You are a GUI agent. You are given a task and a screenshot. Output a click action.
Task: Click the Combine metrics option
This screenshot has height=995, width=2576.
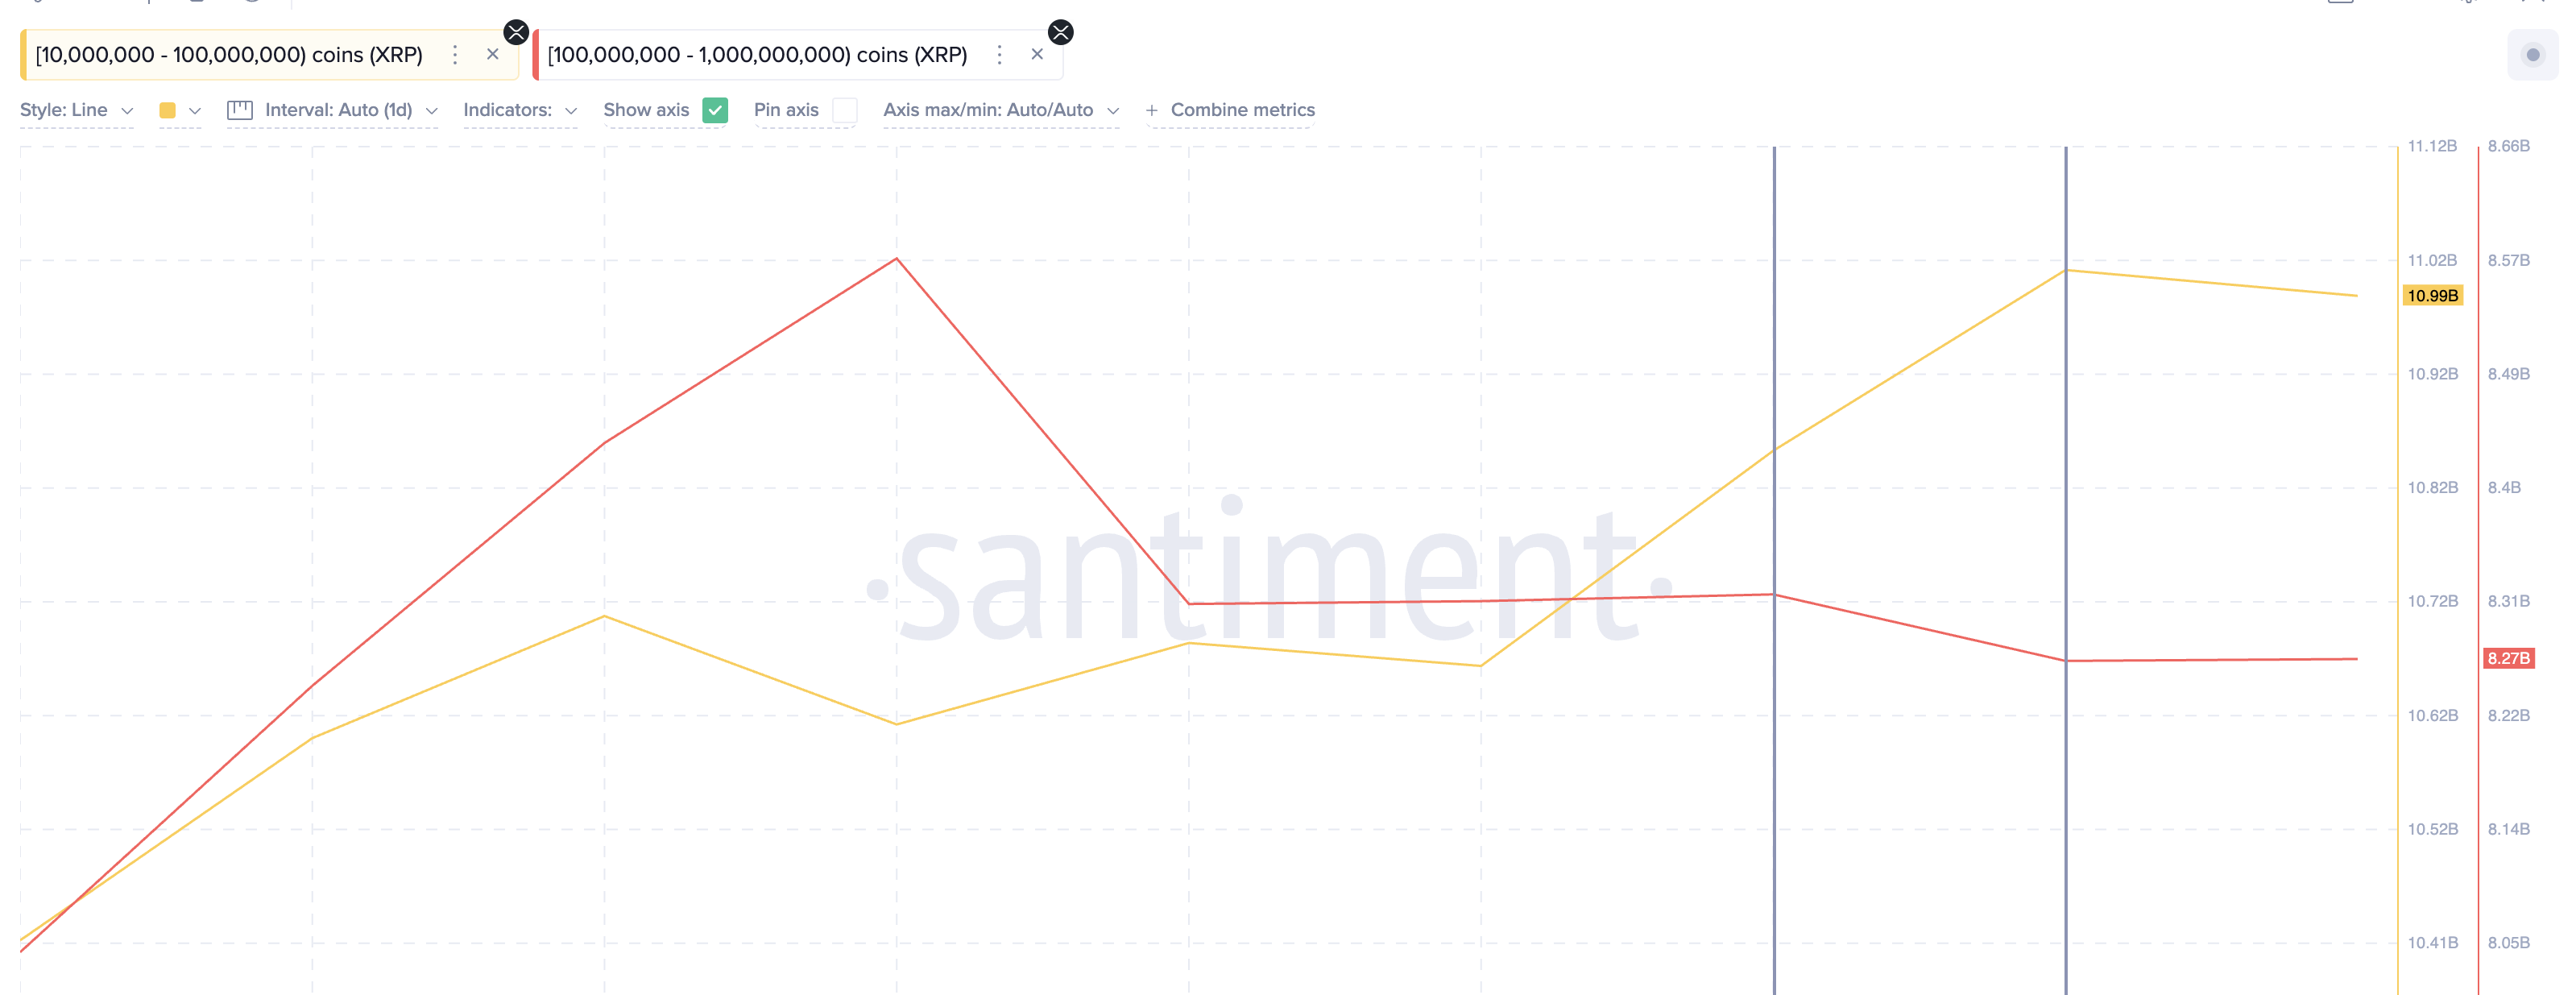point(1242,110)
